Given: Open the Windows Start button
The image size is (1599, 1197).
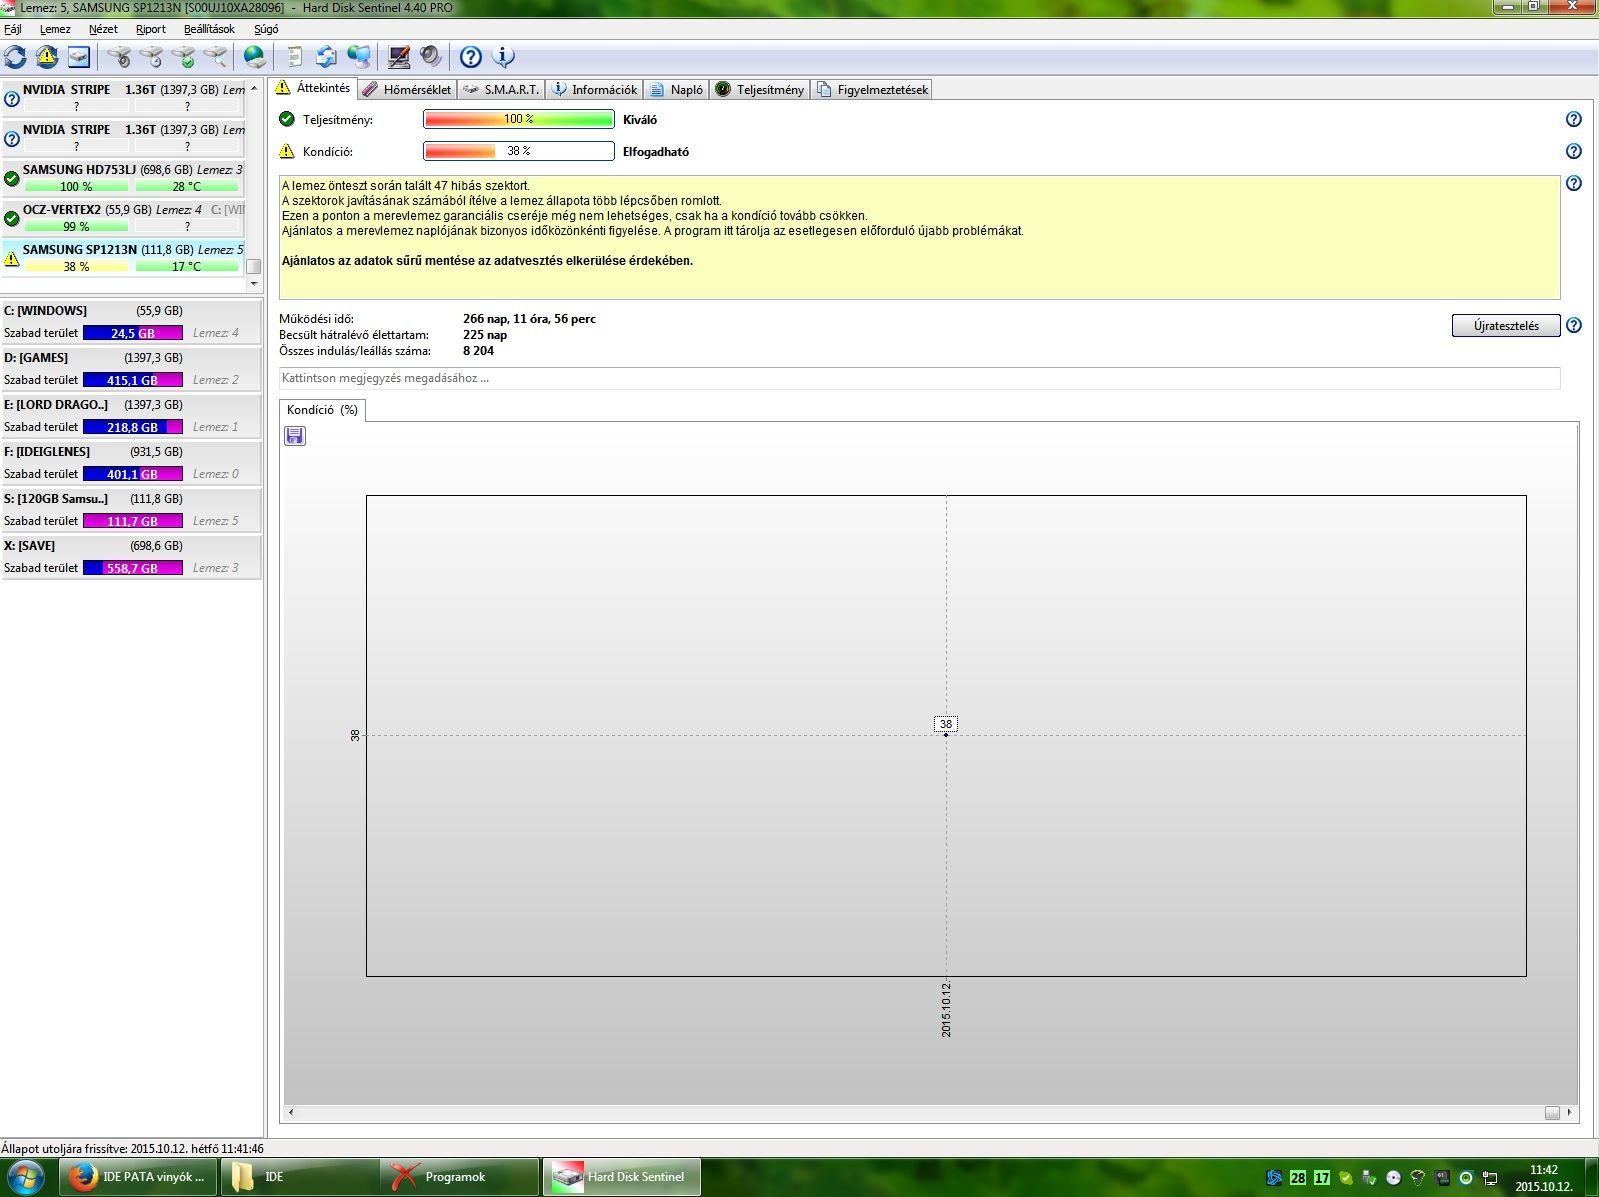Looking at the screenshot, I should 24,1177.
